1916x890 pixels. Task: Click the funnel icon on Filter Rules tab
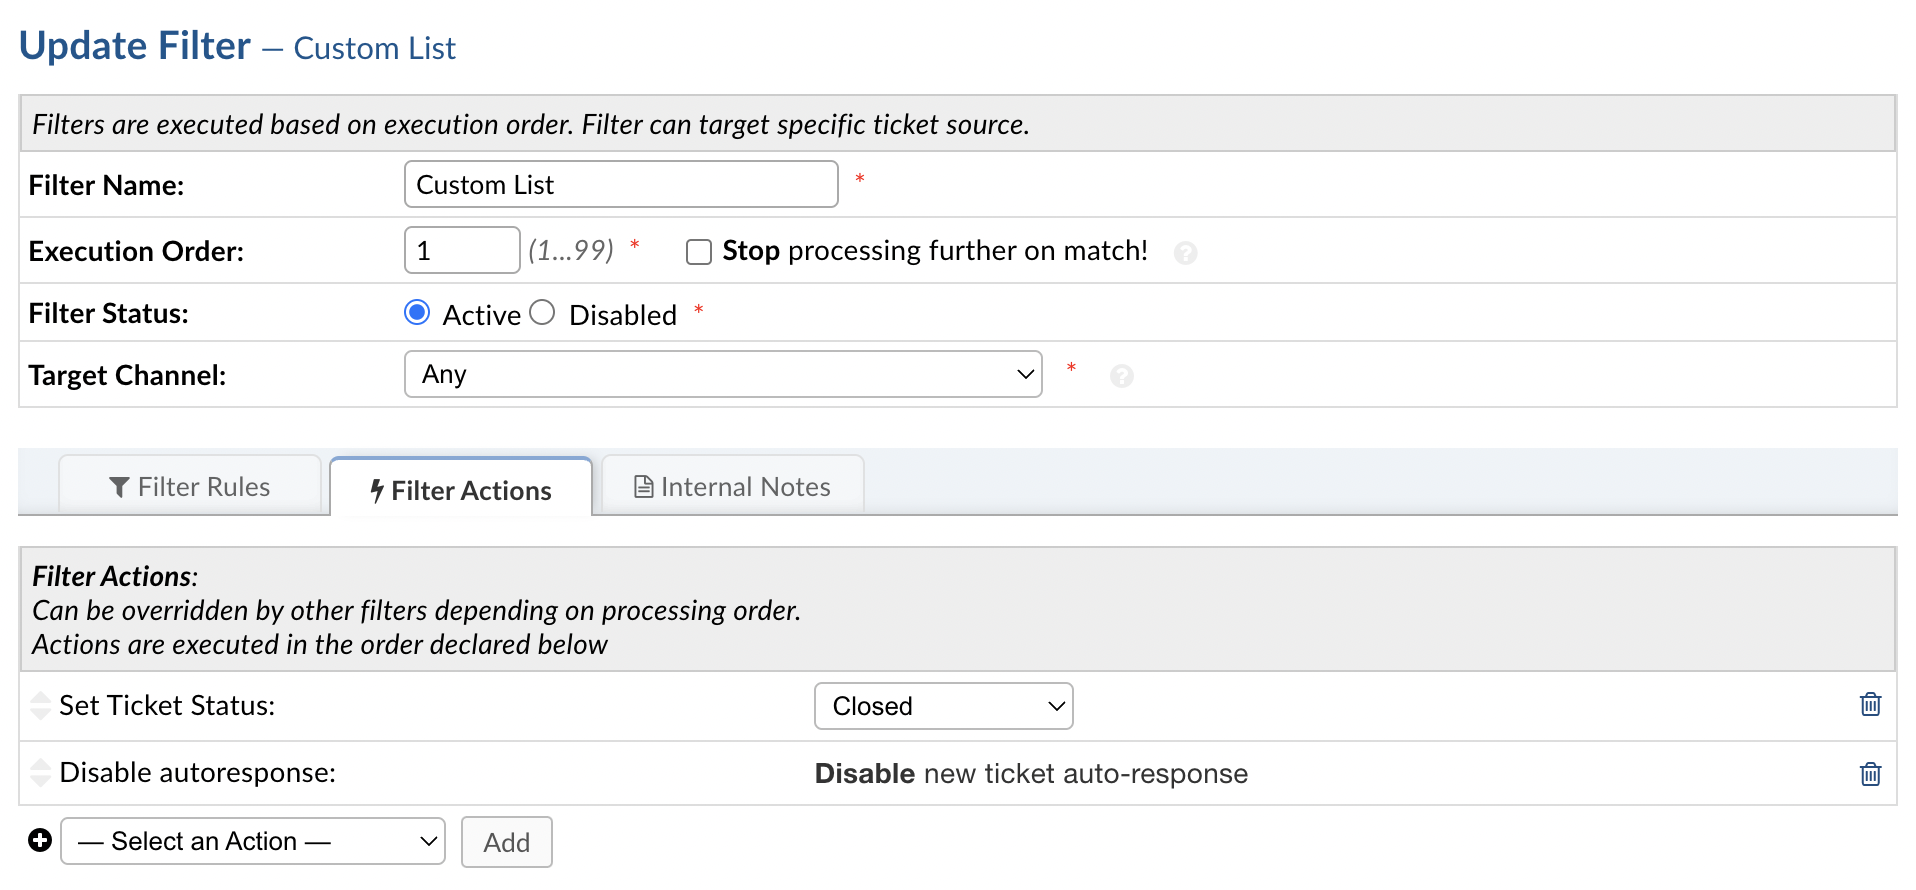119,487
